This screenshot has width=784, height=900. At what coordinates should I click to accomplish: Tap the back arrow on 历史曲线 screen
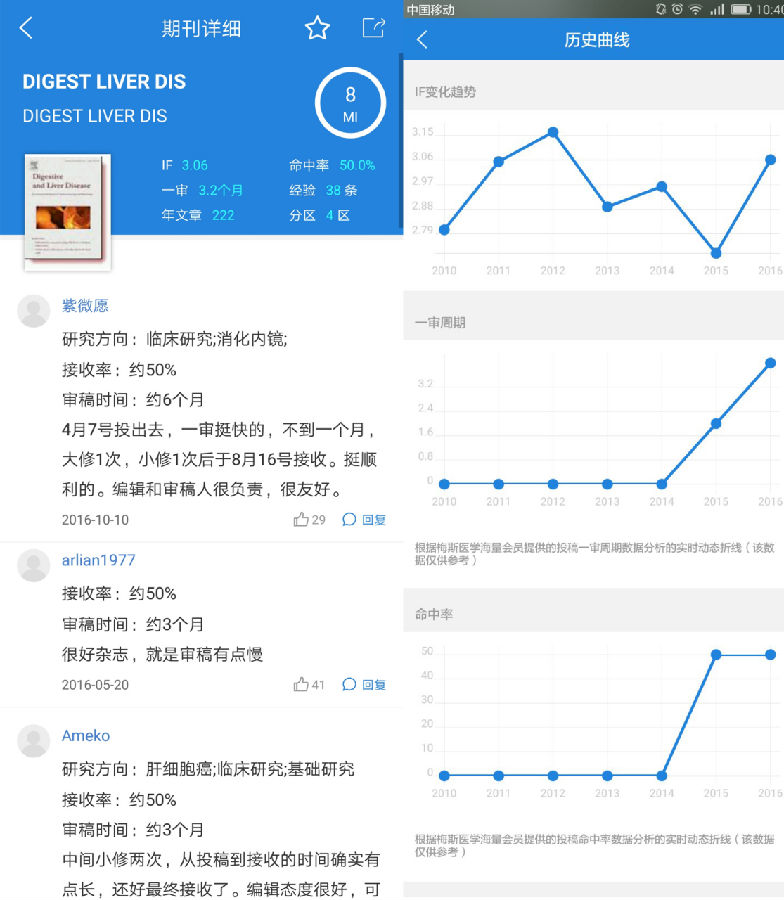coord(423,40)
